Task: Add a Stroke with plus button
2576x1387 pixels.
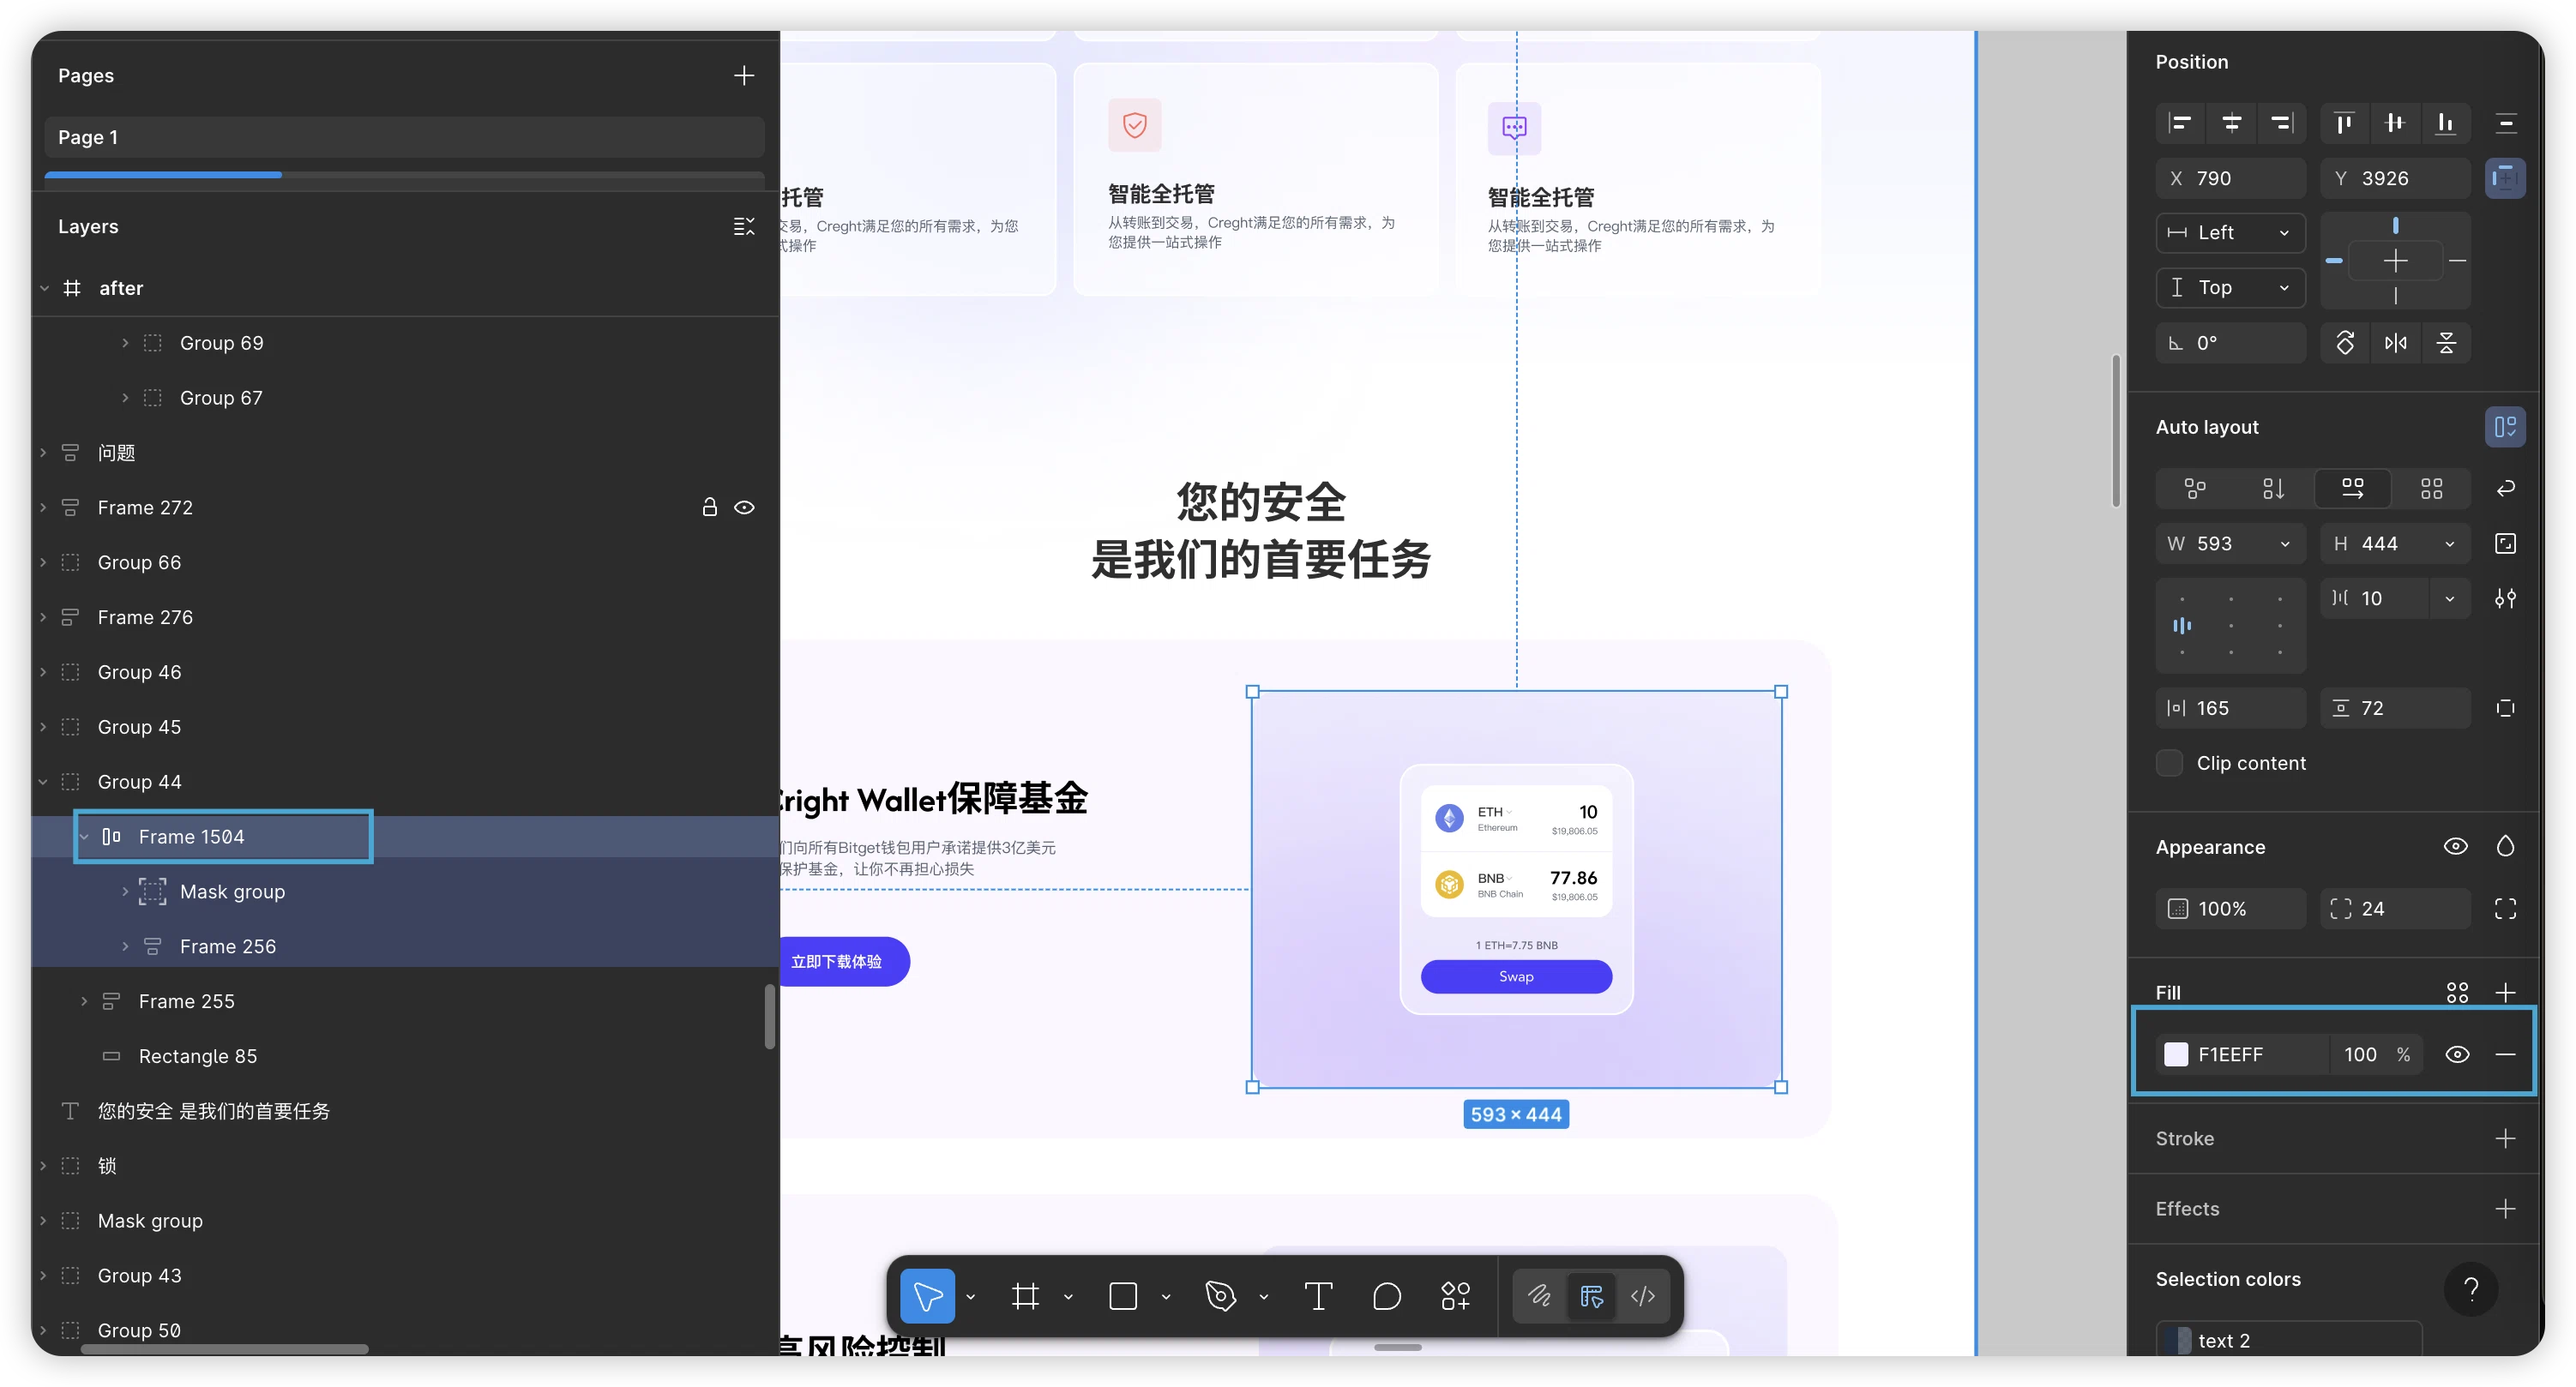Action: 2505,1138
